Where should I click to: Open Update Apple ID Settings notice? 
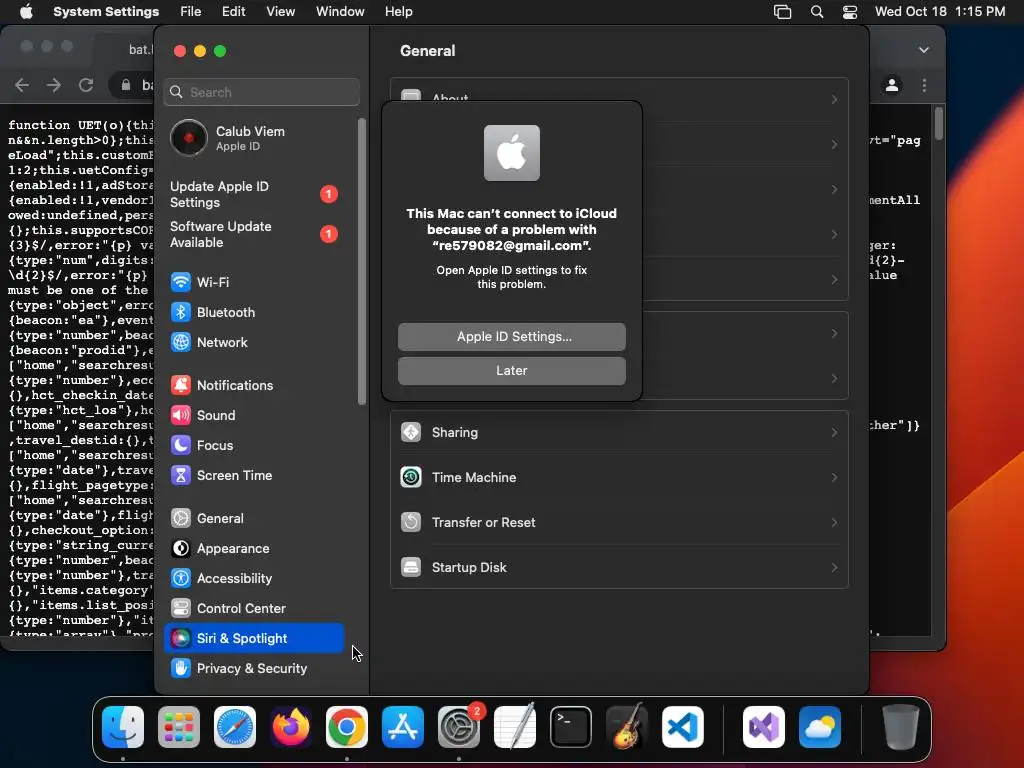point(253,195)
